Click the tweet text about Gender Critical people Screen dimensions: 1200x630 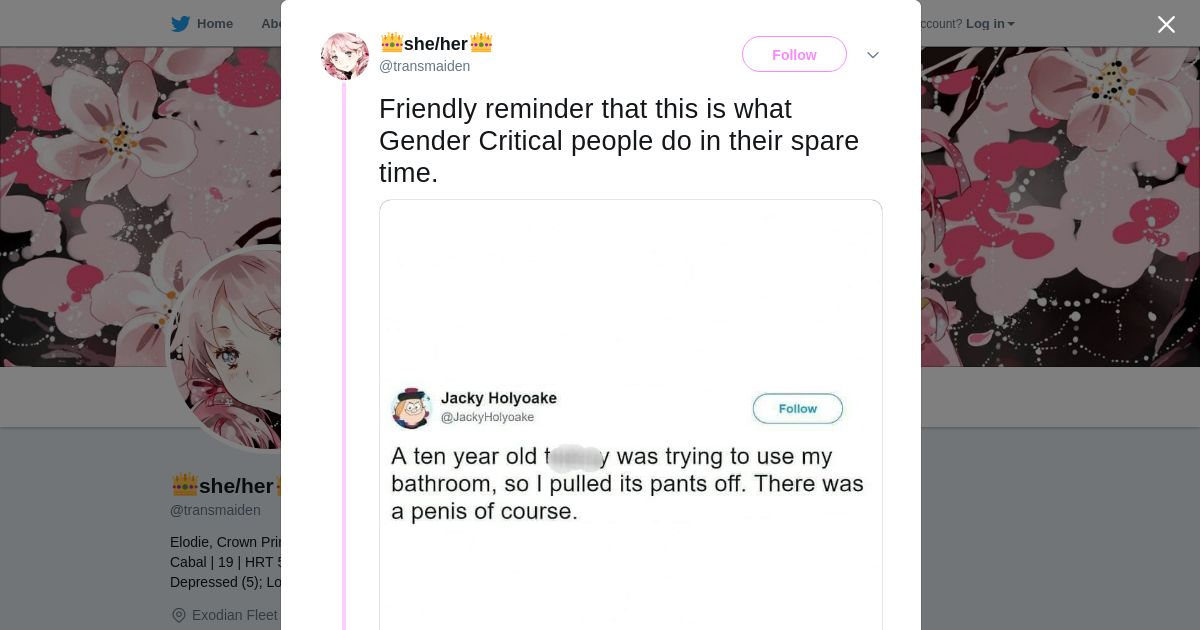tap(618, 141)
